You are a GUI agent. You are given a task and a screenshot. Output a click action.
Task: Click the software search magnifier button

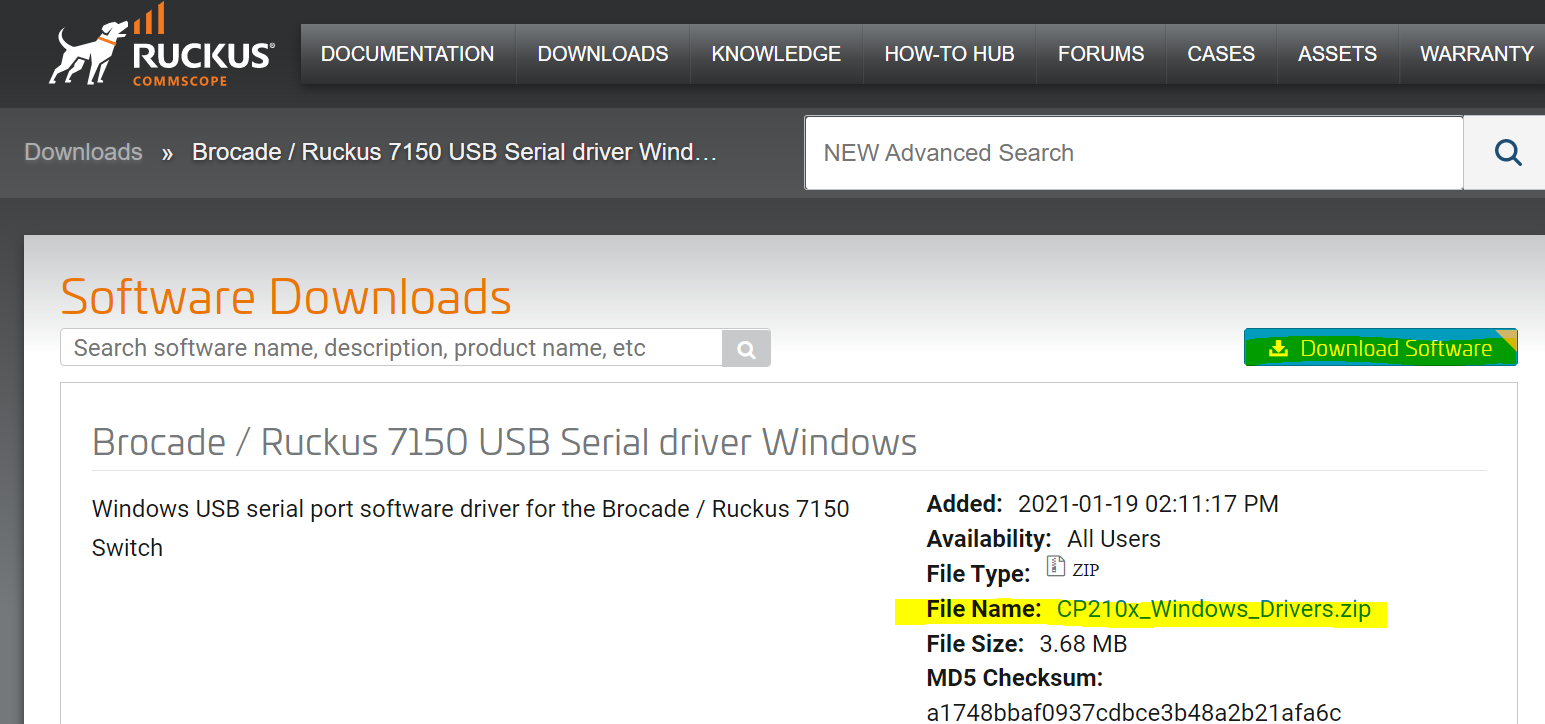coord(746,348)
